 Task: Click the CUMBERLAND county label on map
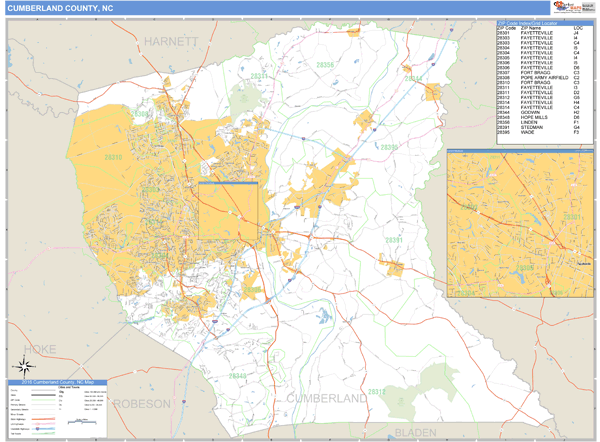pos(327,398)
